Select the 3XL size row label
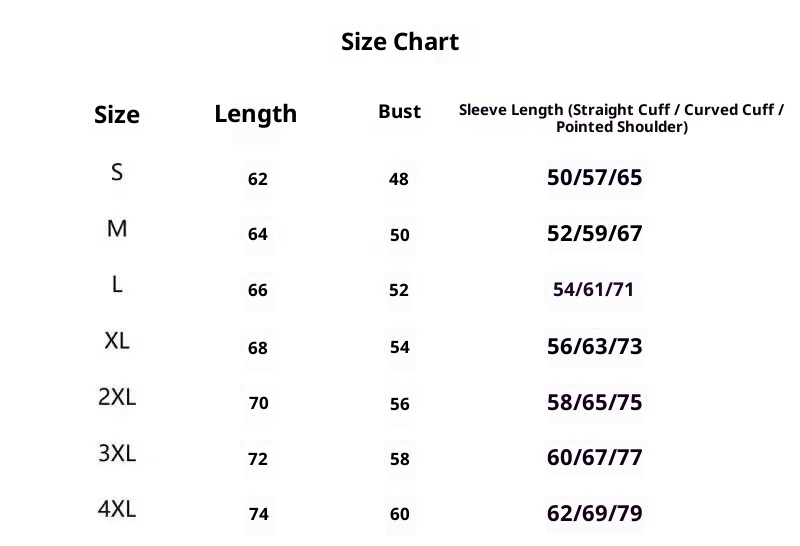 [117, 454]
